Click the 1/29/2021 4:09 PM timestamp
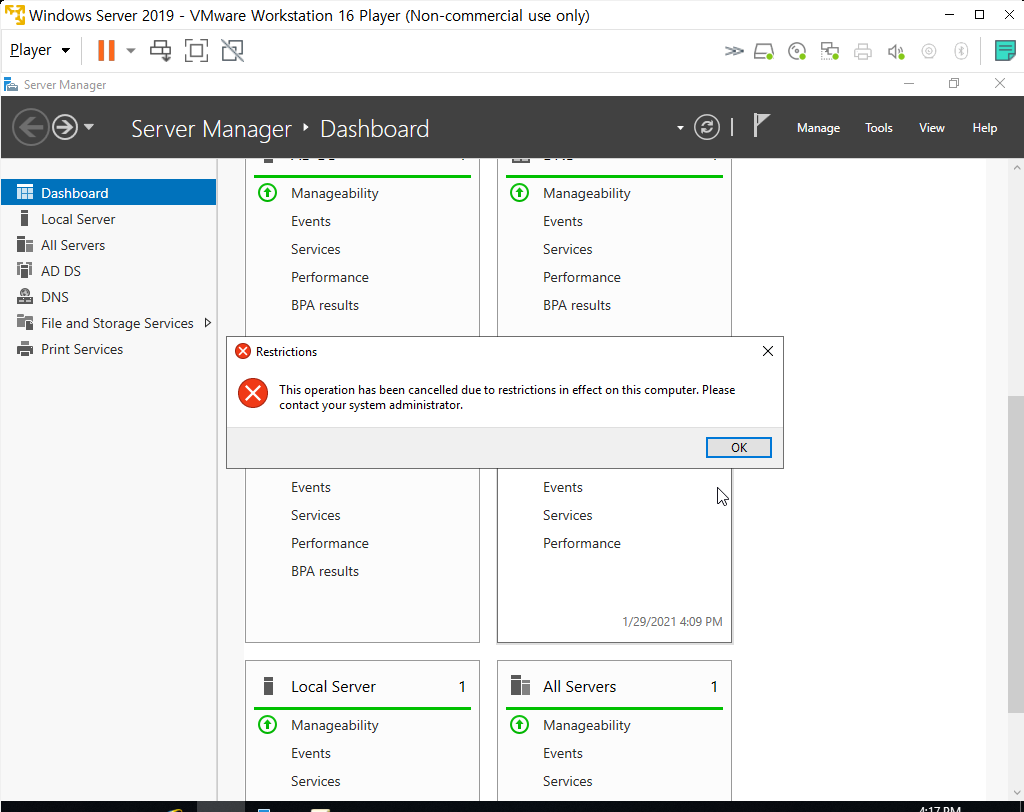This screenshot has width=1024, height=812. coord(672,621)
